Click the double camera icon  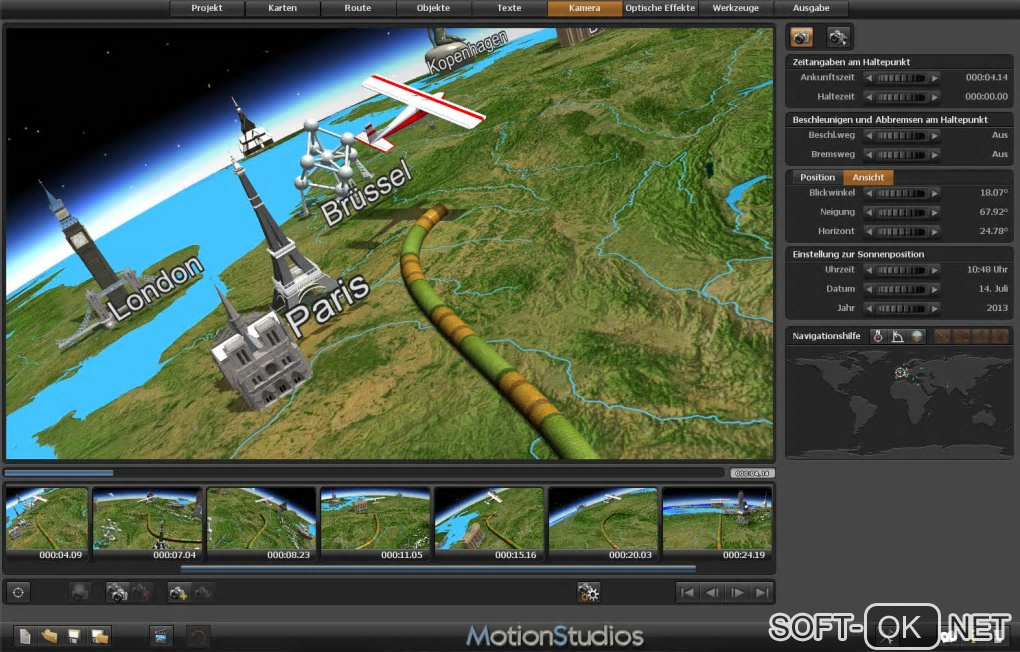[117, 593]
